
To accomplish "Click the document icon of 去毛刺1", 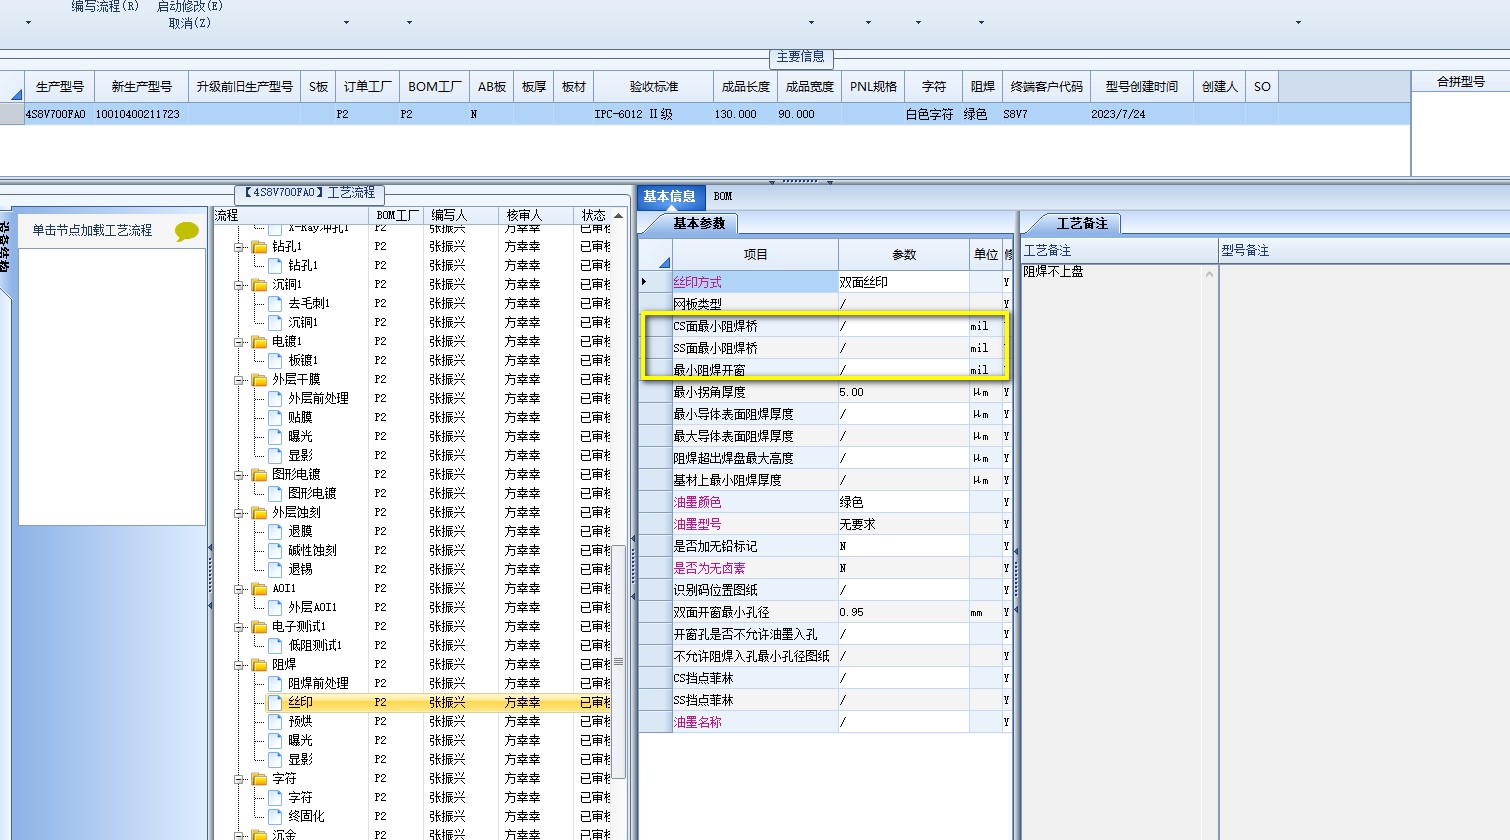I will coord(275,303).
